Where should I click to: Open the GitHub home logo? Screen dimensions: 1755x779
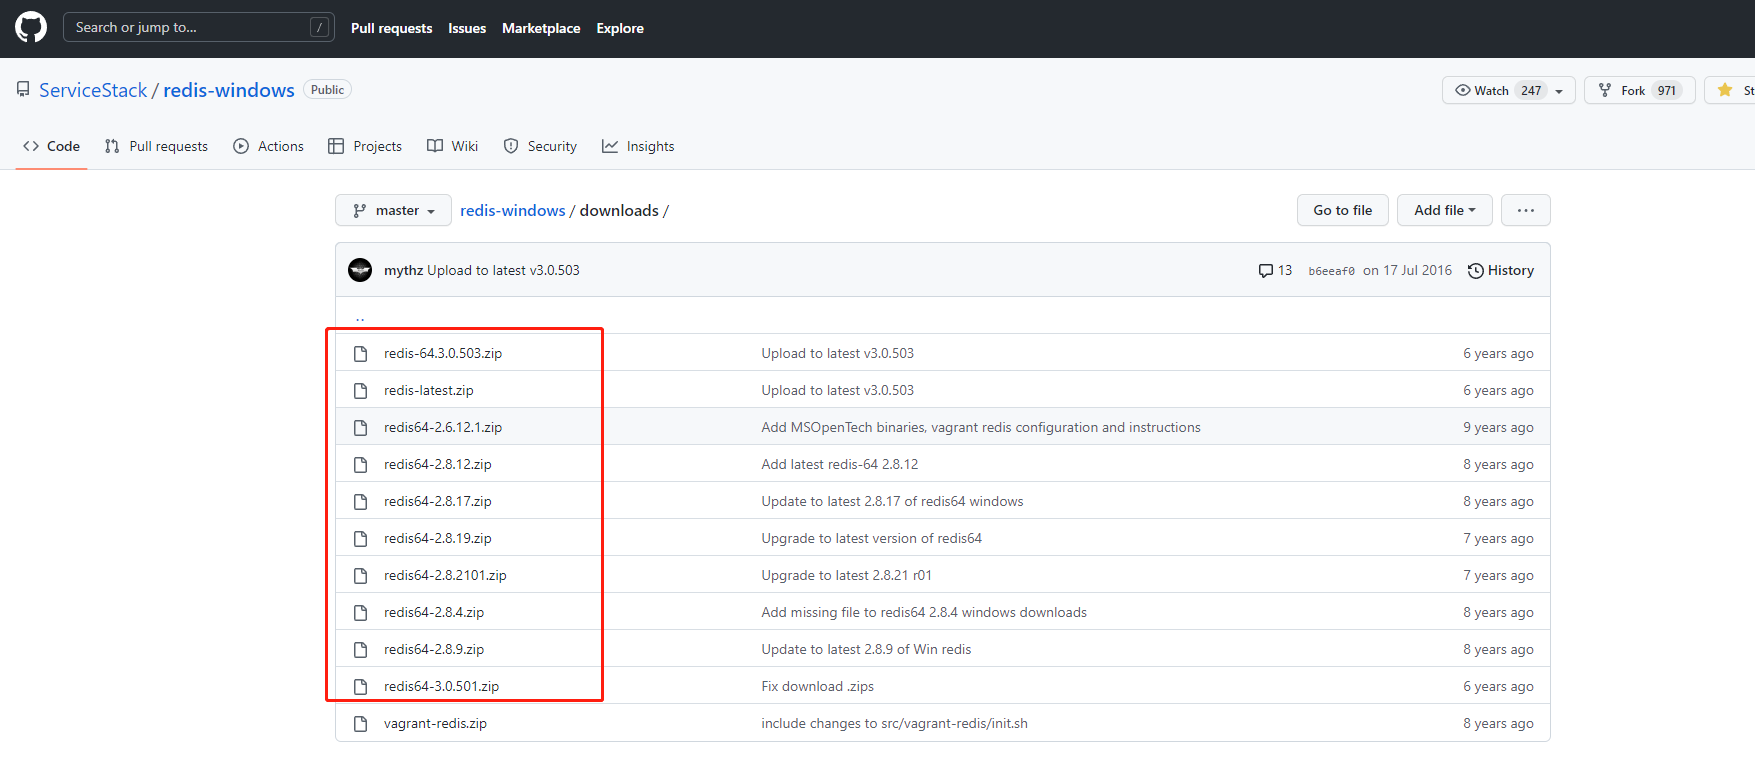coord(31,27)
